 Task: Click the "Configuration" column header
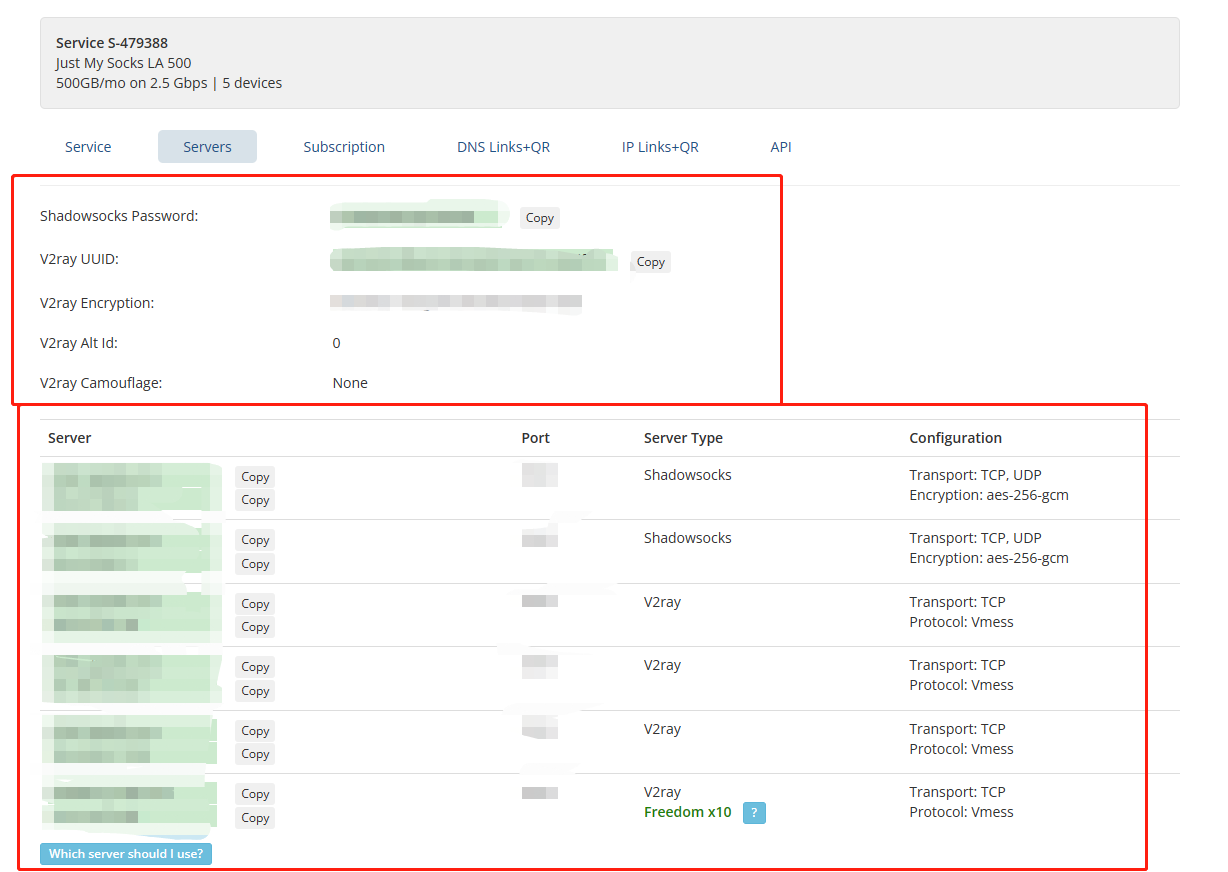[x=955, y=438]
